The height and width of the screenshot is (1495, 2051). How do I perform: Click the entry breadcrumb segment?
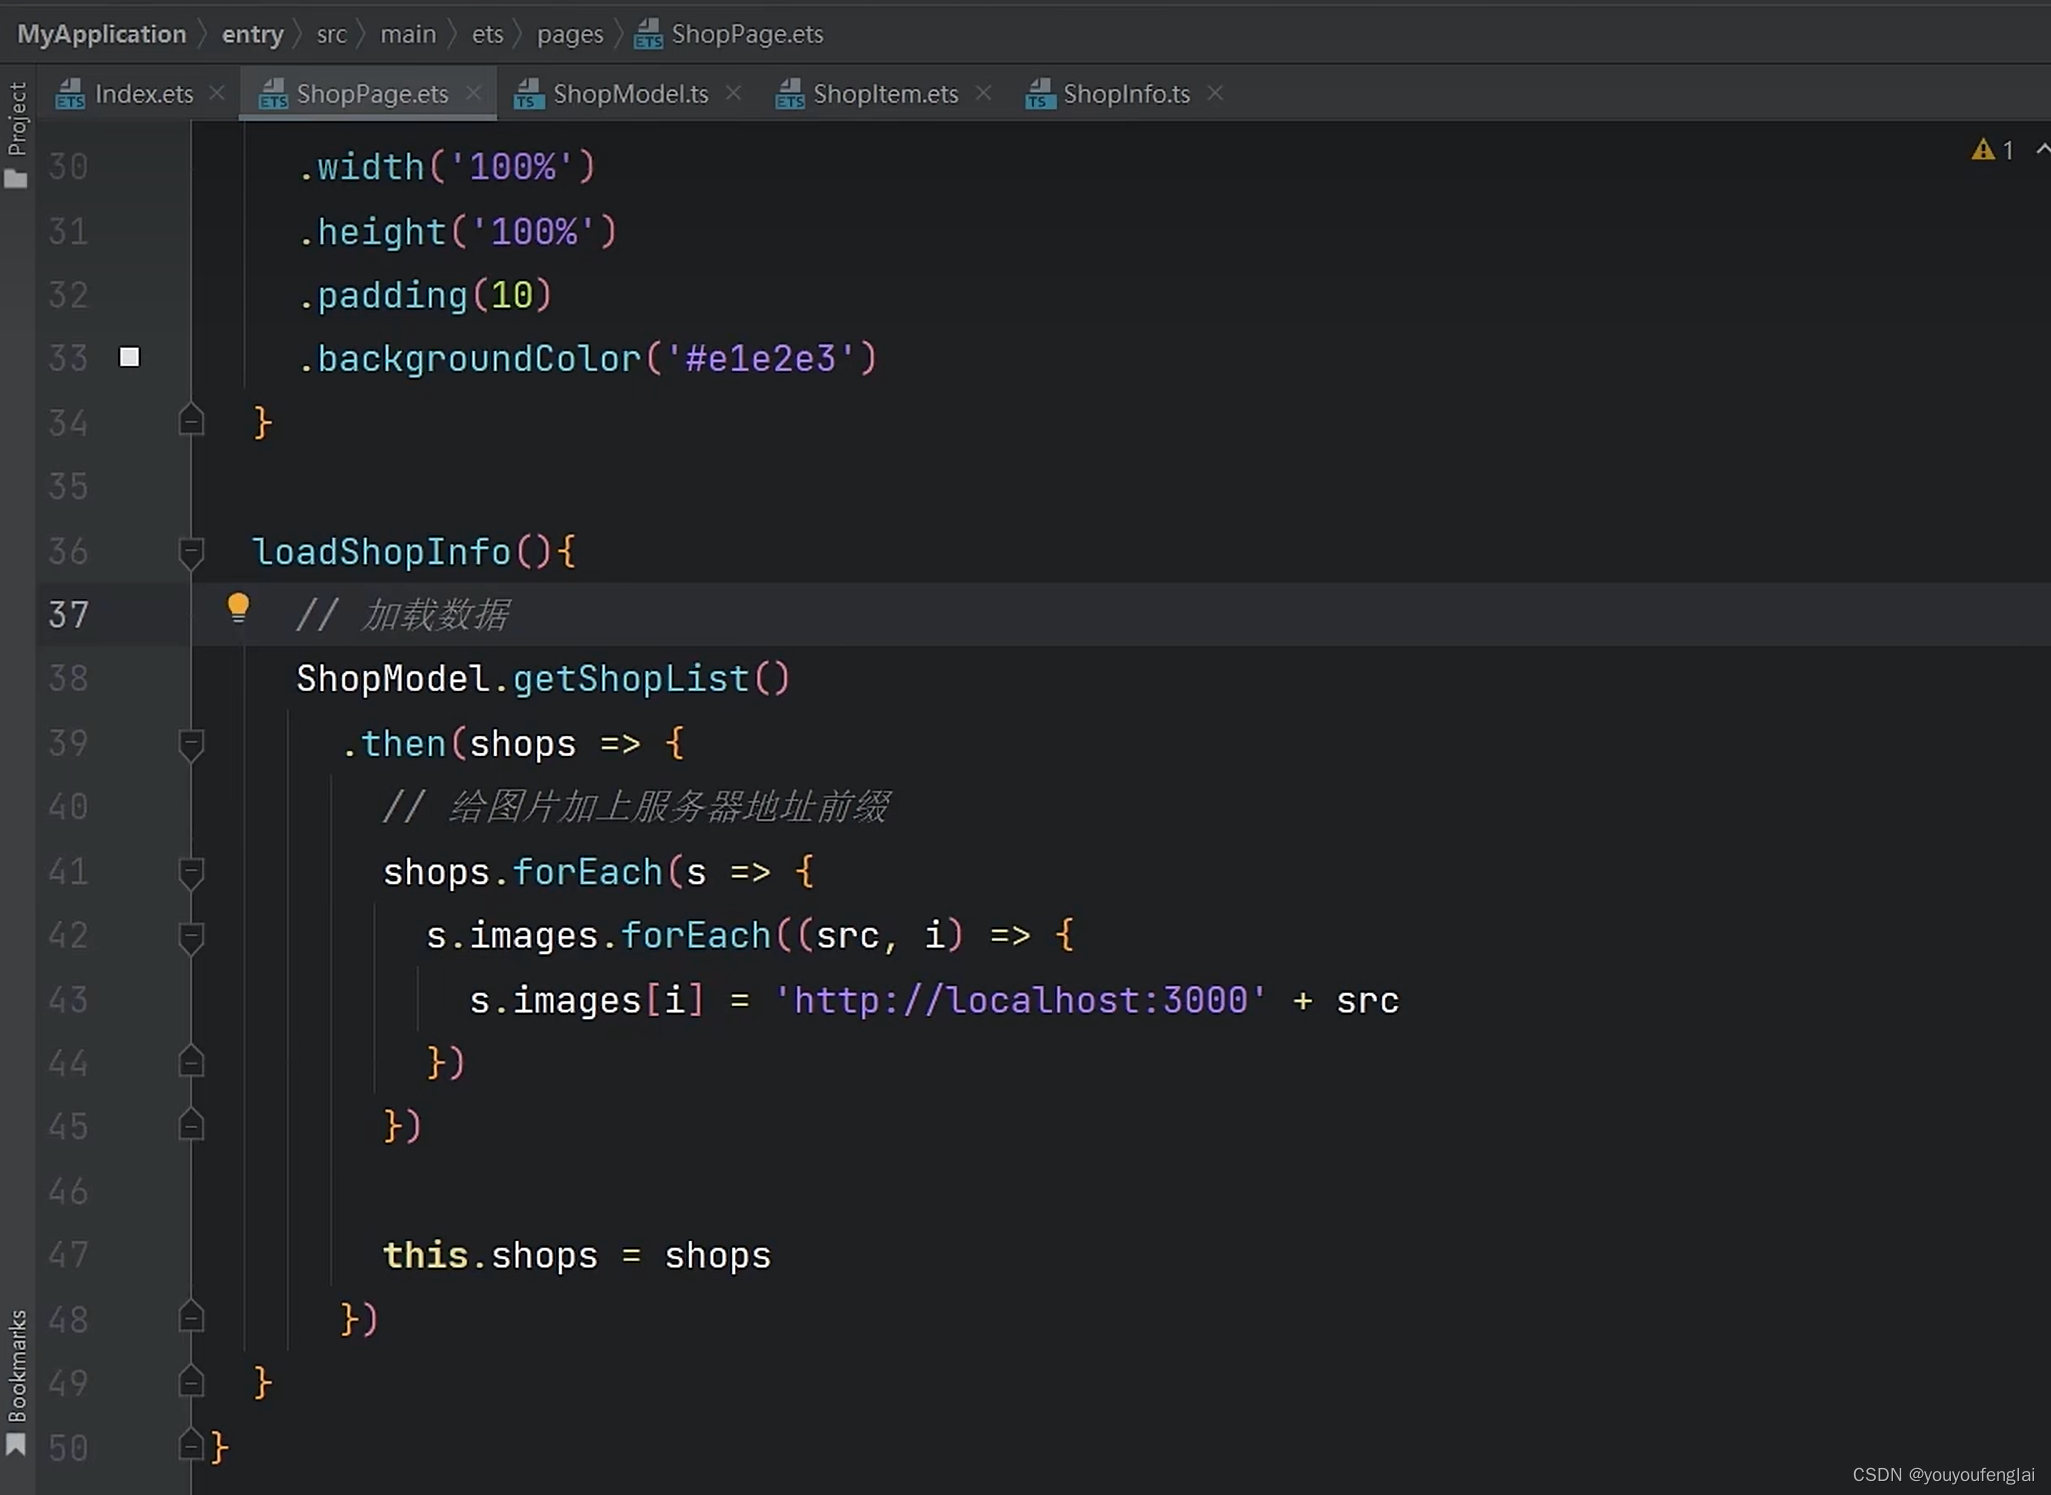pos(252,34)
